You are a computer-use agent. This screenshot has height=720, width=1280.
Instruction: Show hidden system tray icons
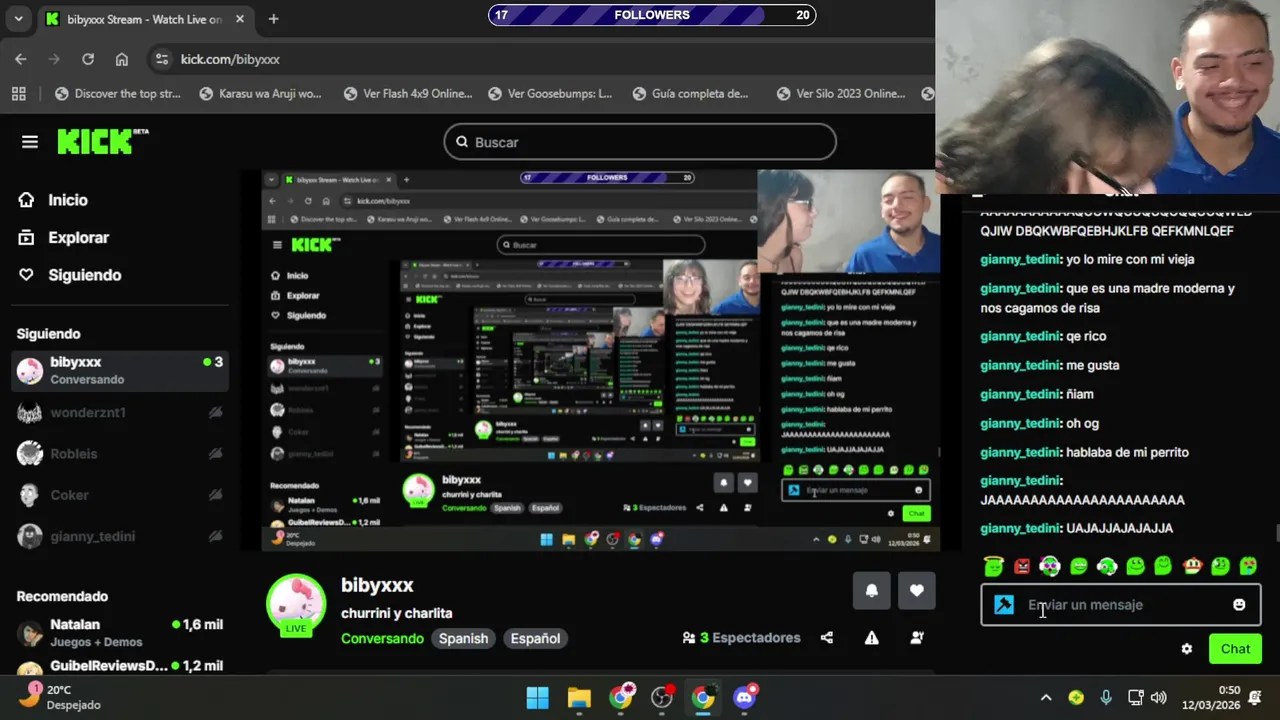[x=1046, y=698]
